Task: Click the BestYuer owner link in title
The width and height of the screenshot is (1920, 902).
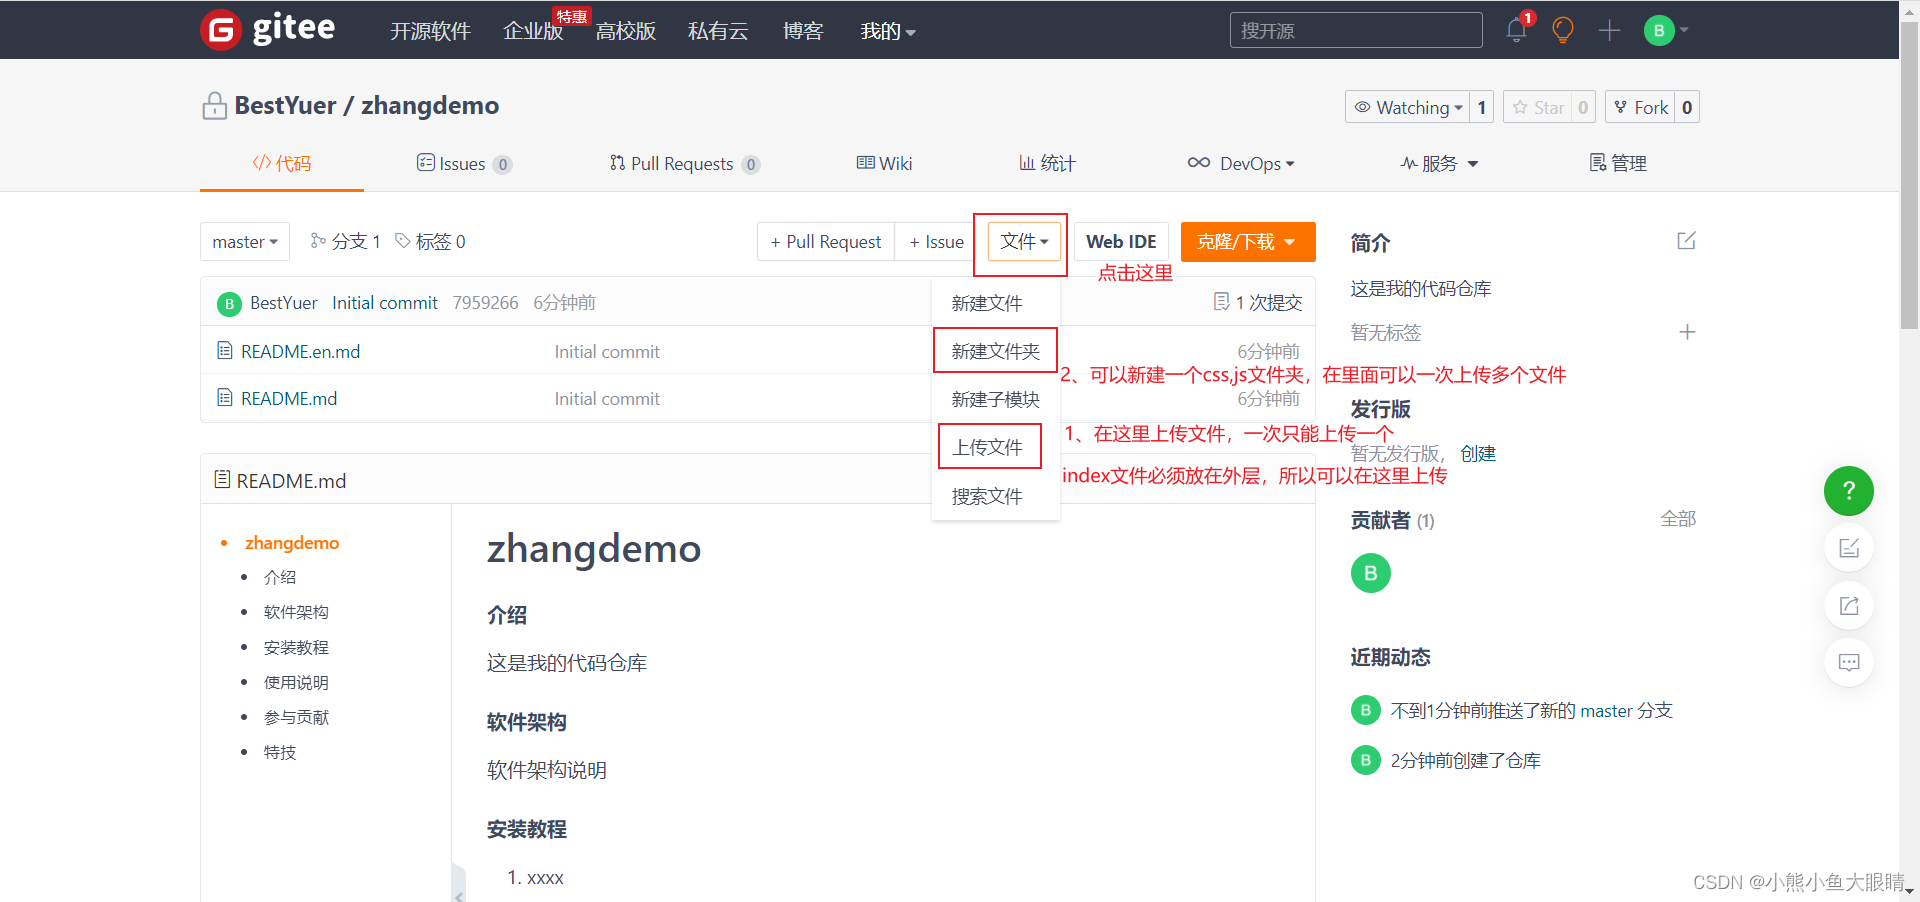Action: point(285,105)
